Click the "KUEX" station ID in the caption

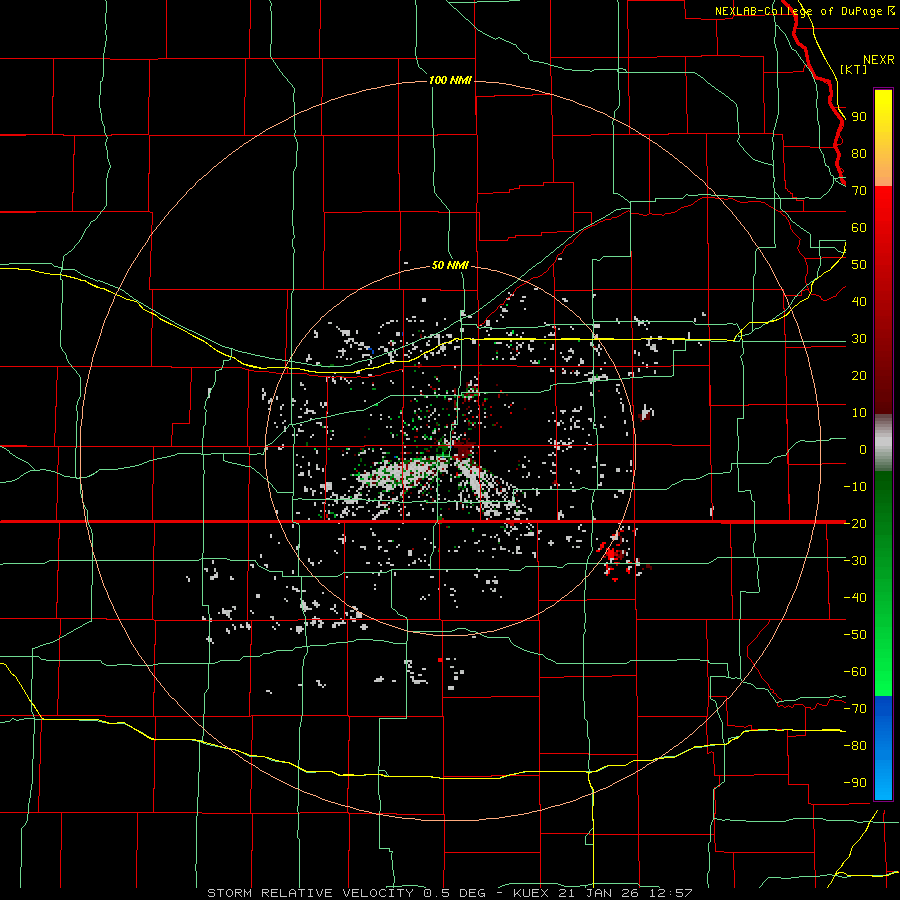click(x=531, y=893)
